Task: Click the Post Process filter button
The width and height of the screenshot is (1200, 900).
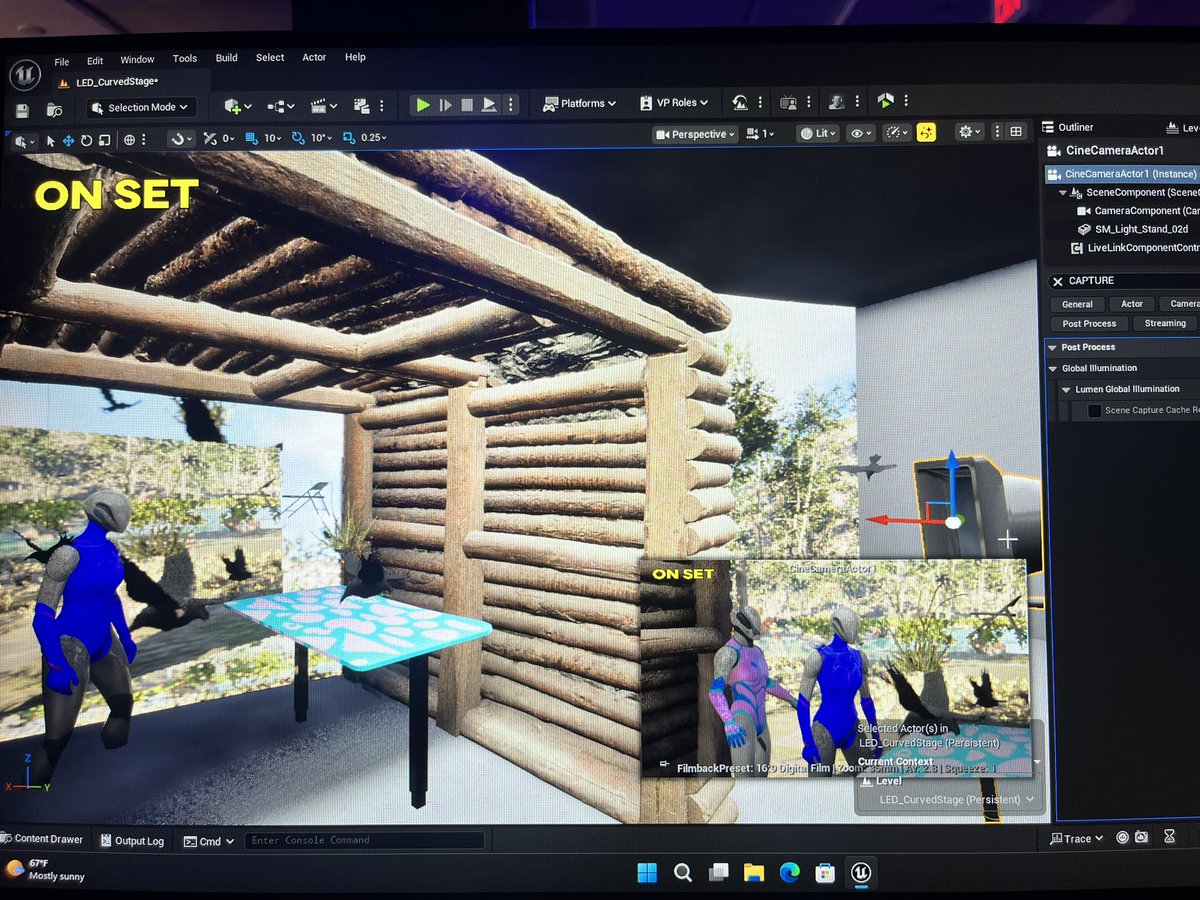Action: [1089, 324]
